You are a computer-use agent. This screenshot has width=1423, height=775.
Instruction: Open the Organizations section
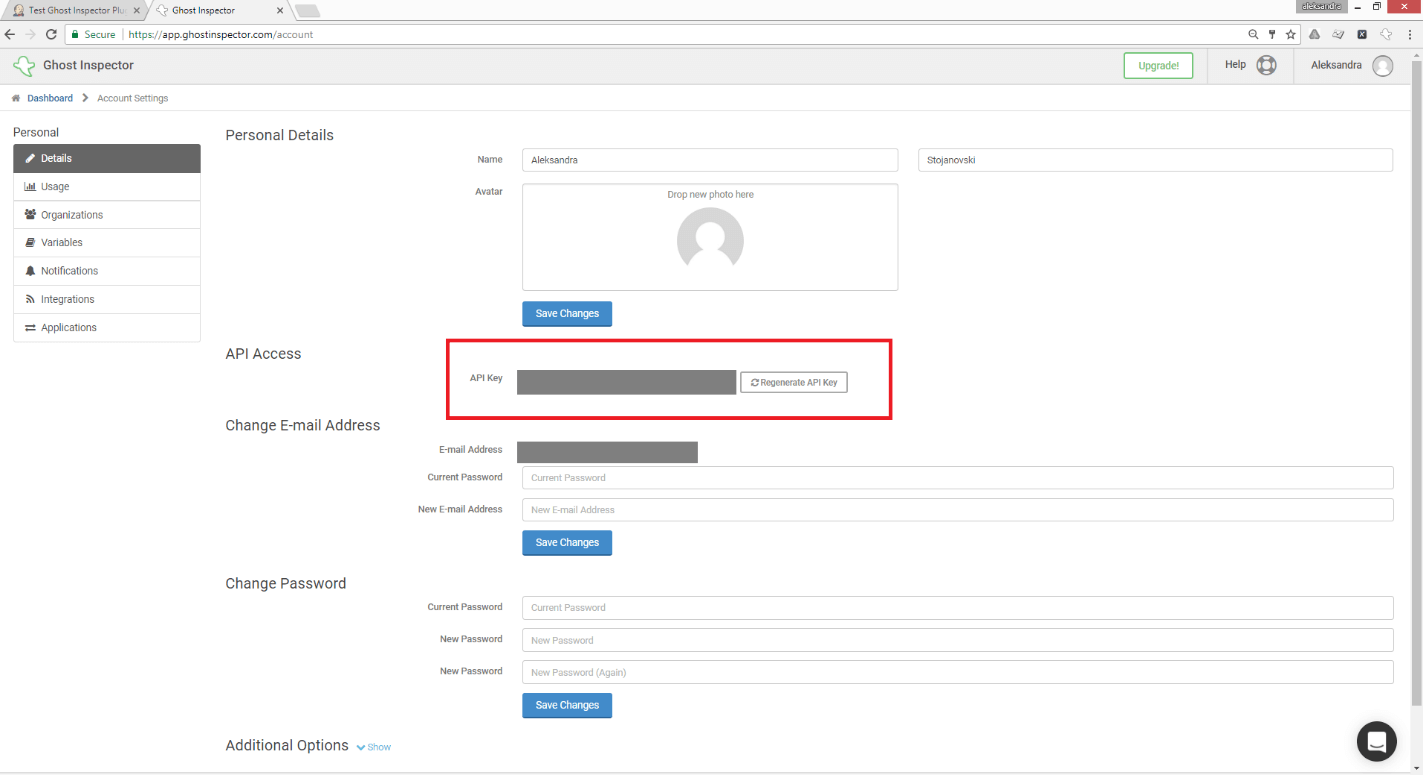[x=107, y=215]
